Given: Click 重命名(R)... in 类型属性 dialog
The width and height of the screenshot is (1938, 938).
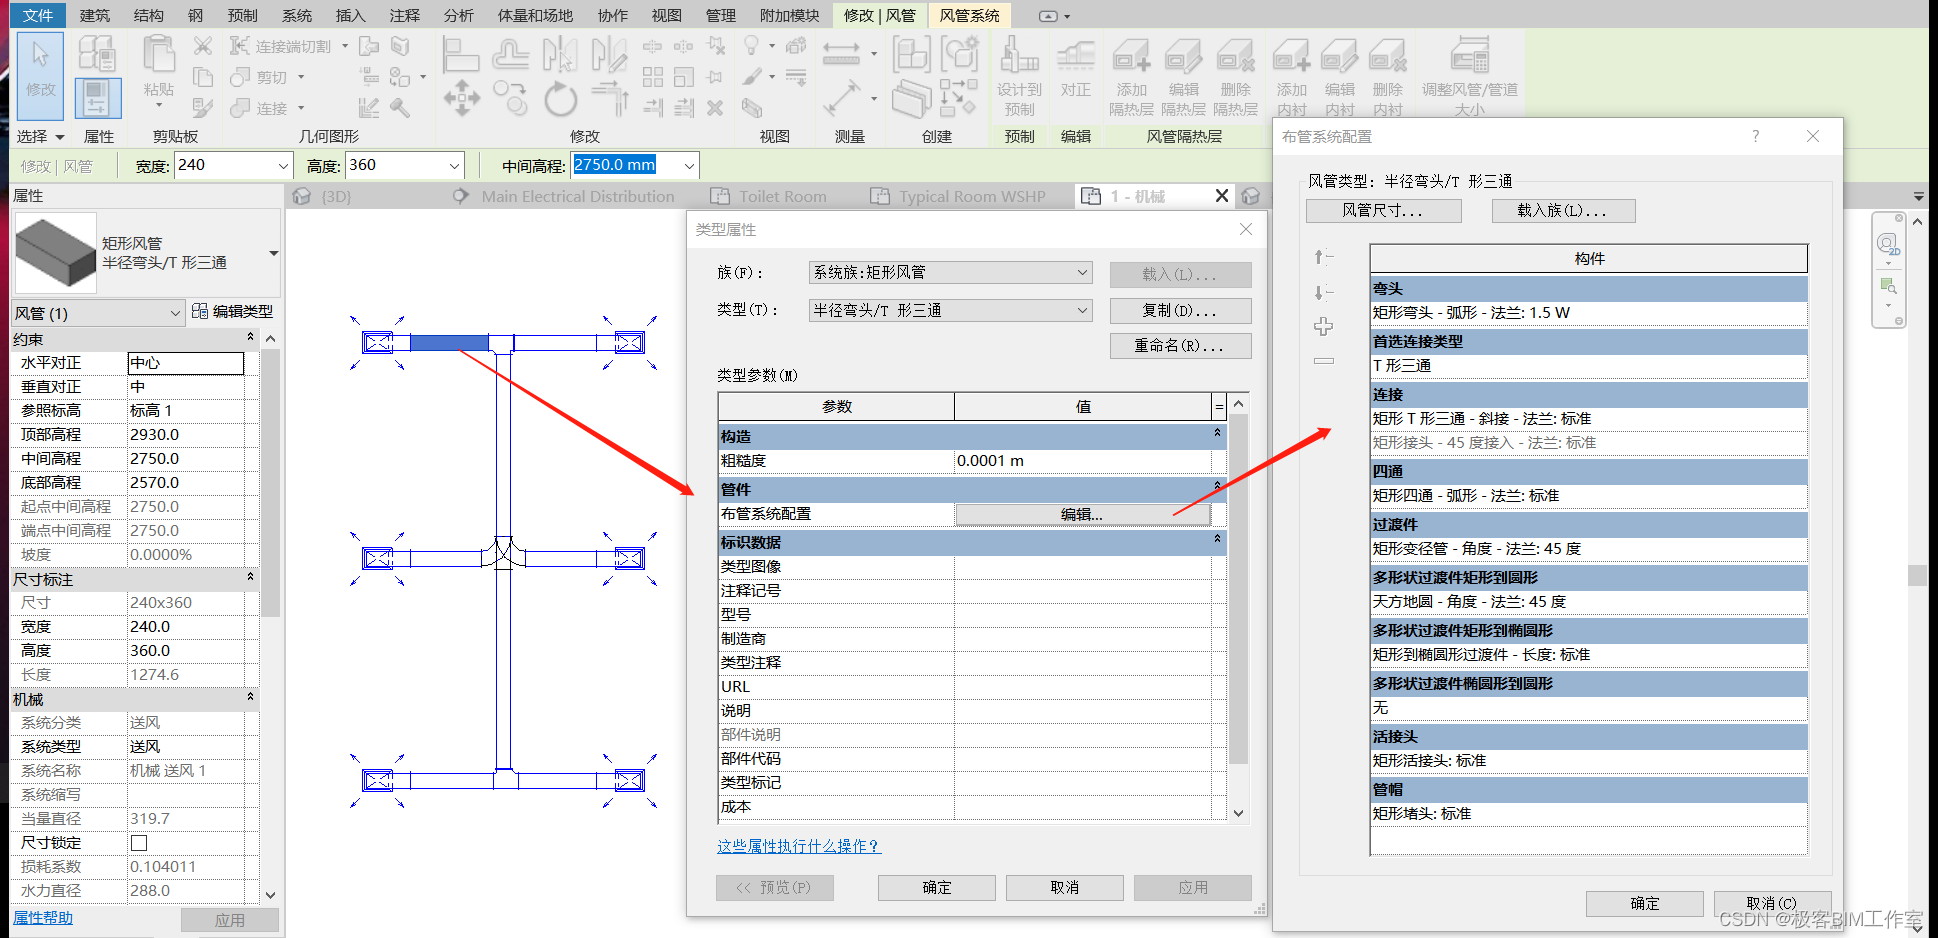Looking at the screenshot, I should 1180,346.
